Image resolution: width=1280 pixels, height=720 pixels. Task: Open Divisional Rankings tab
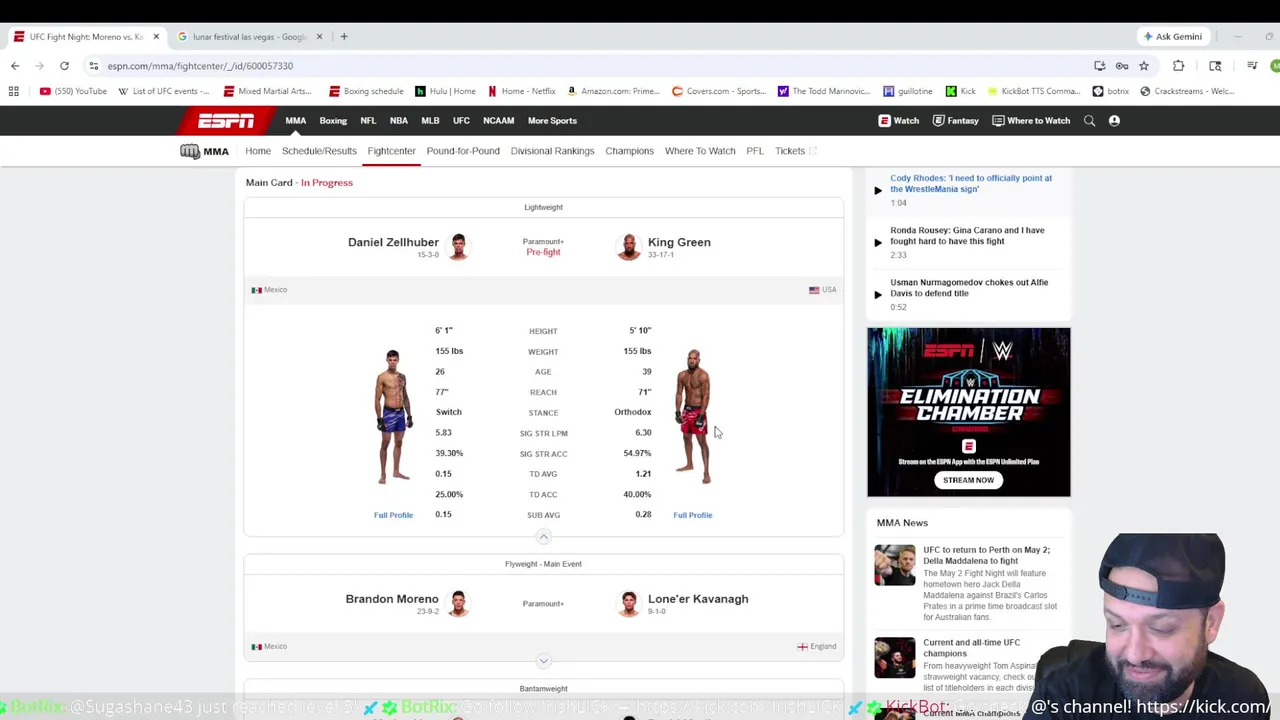pos(552,151)
